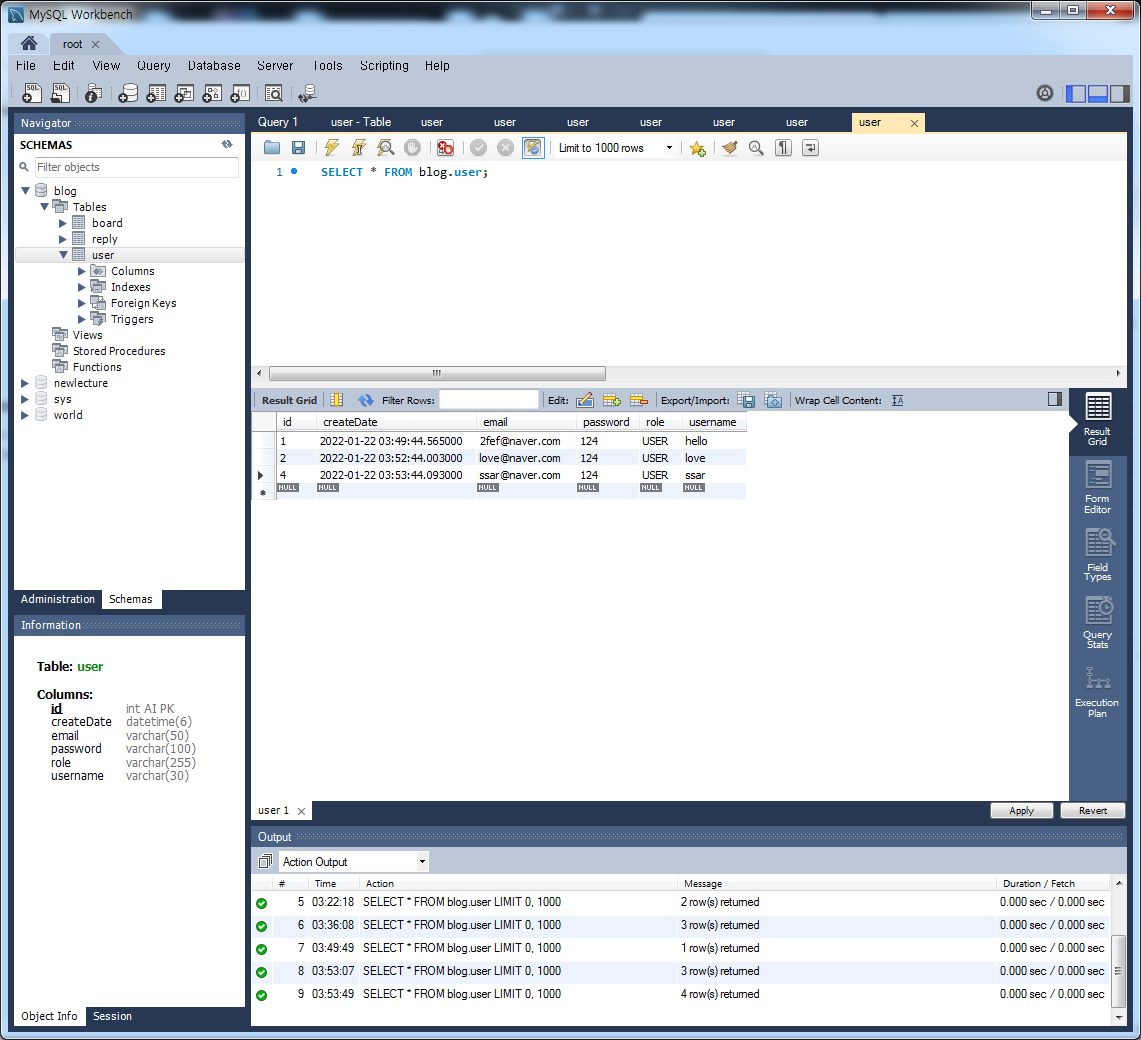The image size is (1141, 1040).
Task: Expand the world schema
Action: 25,416
